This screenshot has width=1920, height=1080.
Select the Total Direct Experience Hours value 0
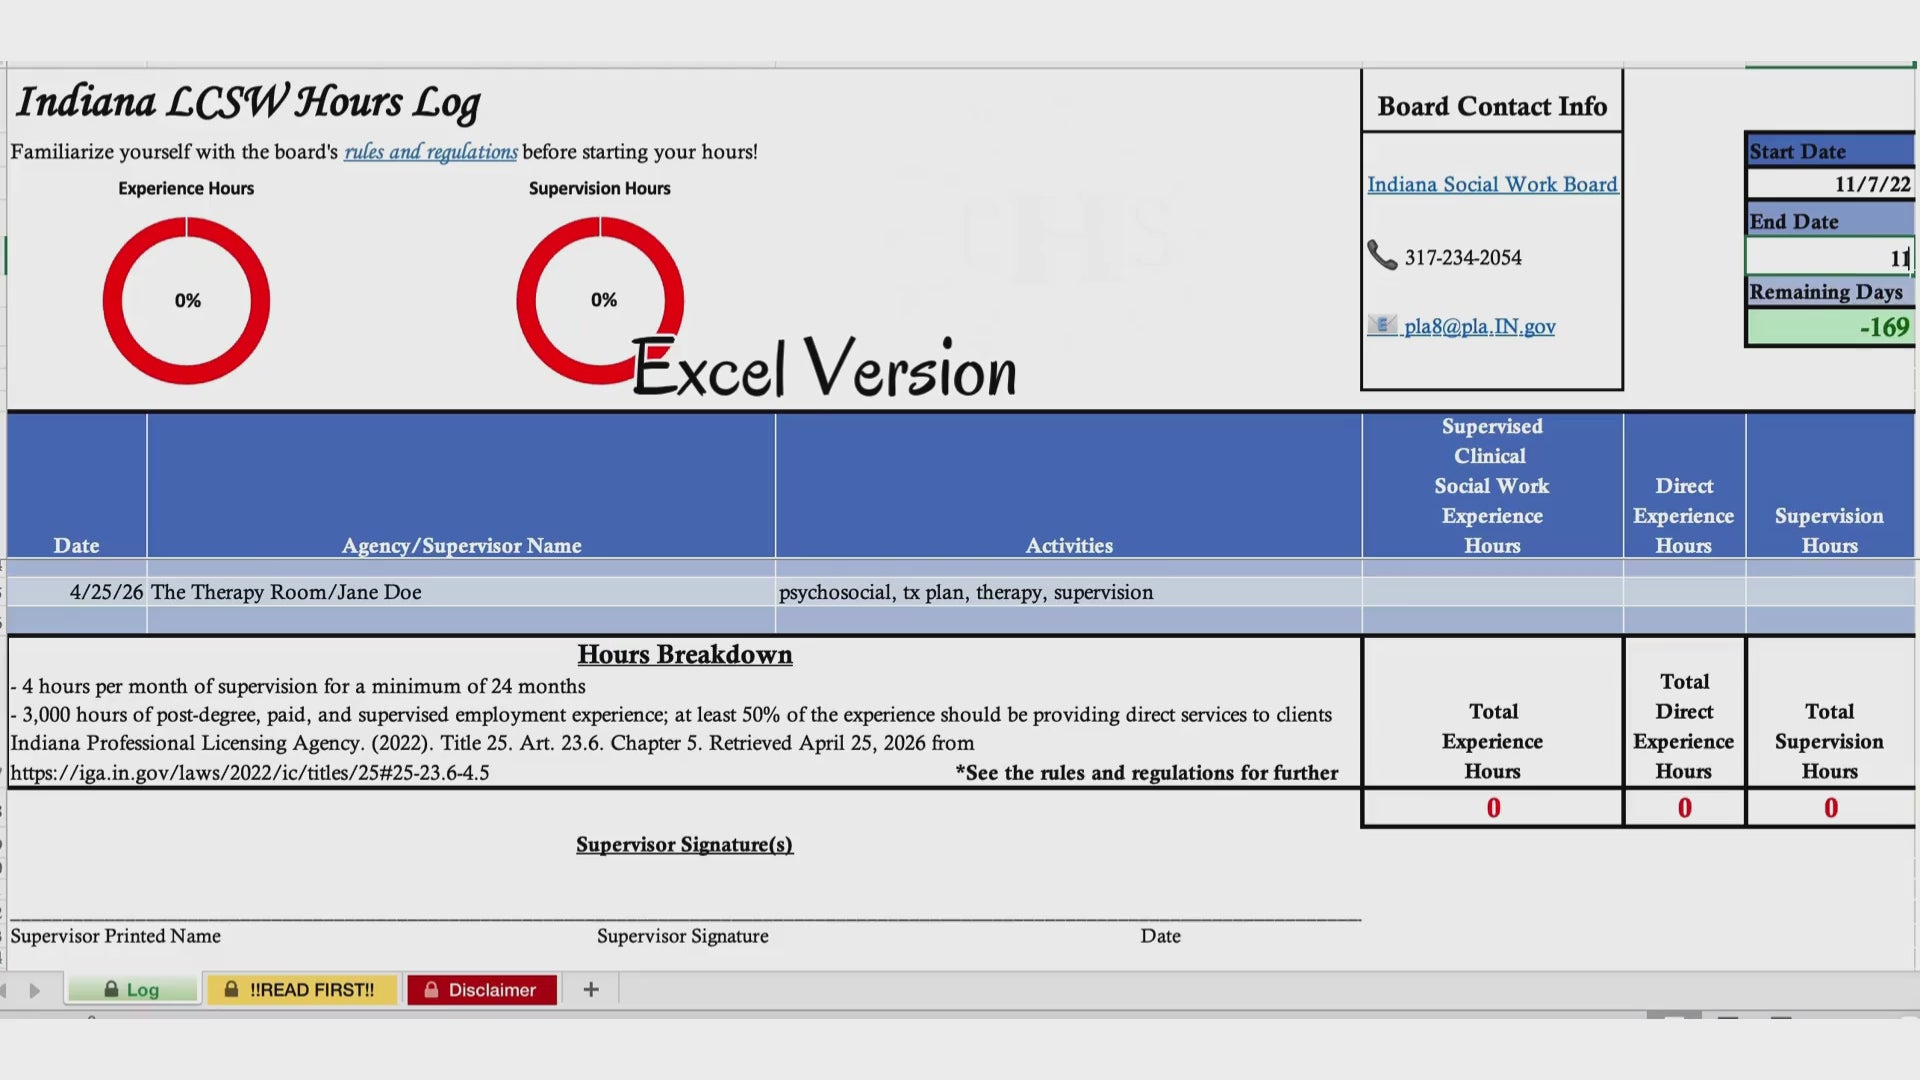1685,808
